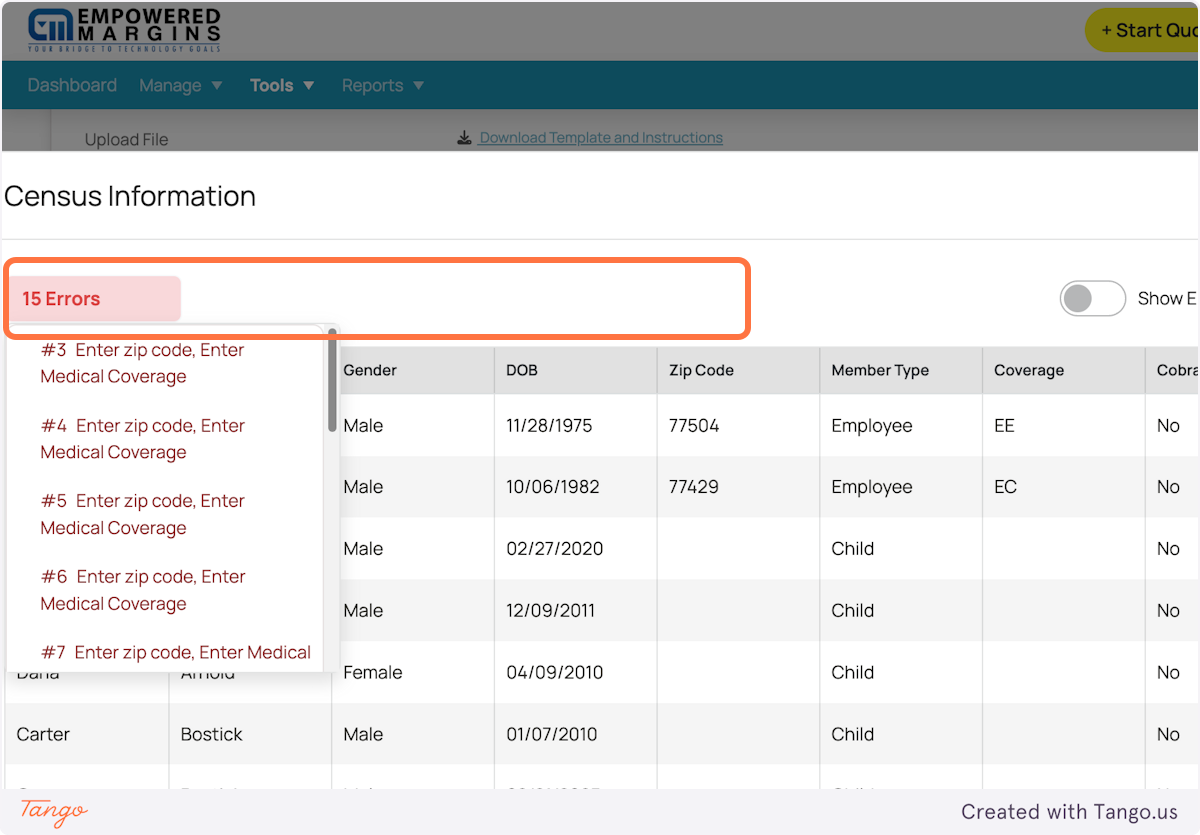
Task: Select error #3 Enter zip code entry
Action: click(x=142, y=362)
